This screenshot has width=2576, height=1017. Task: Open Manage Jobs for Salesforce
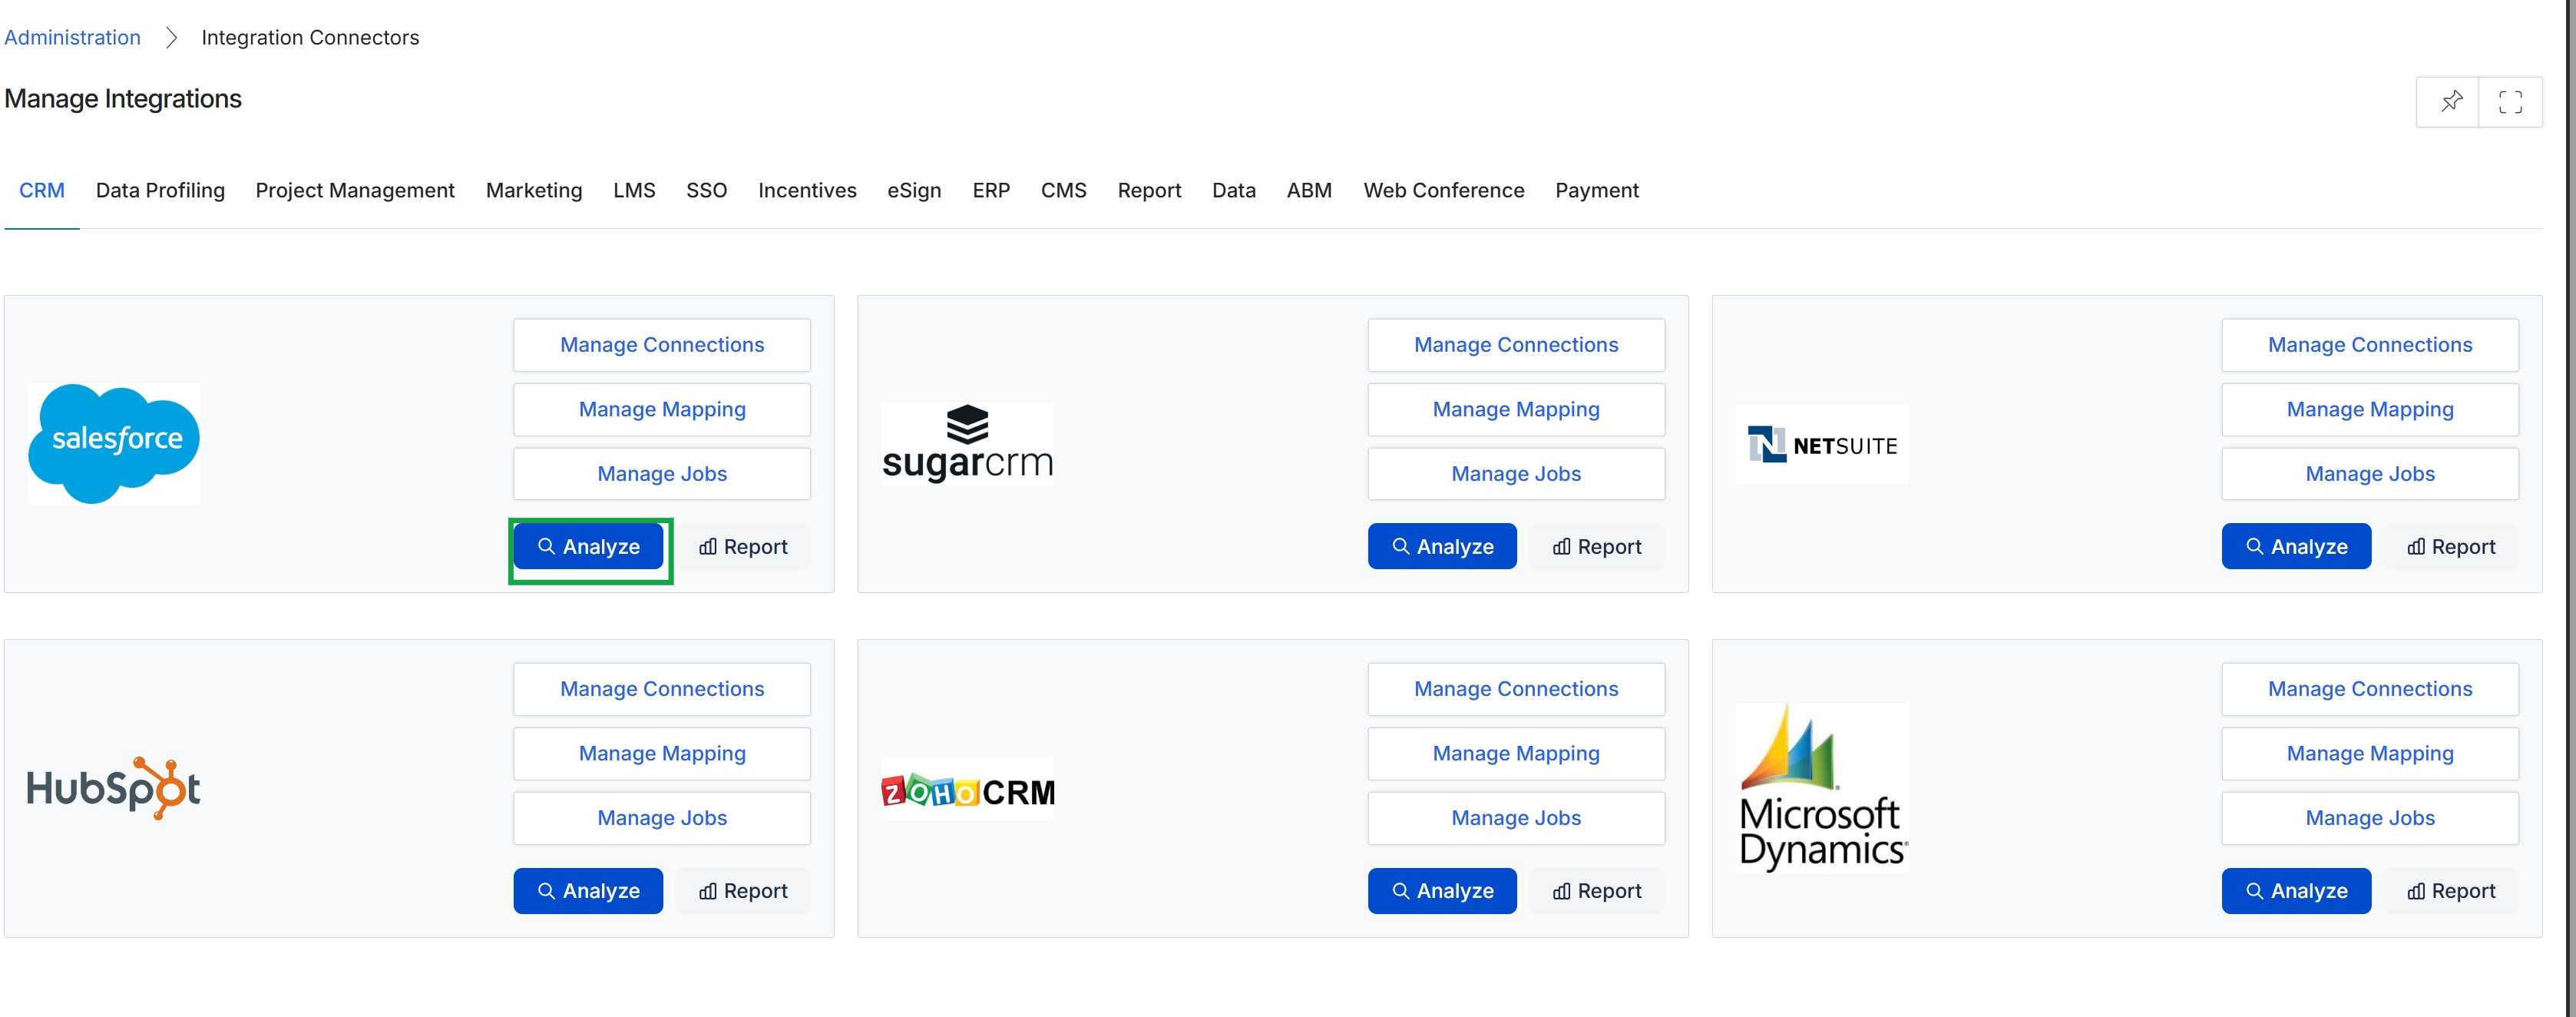pyautogui.click(x=662, y=474)
